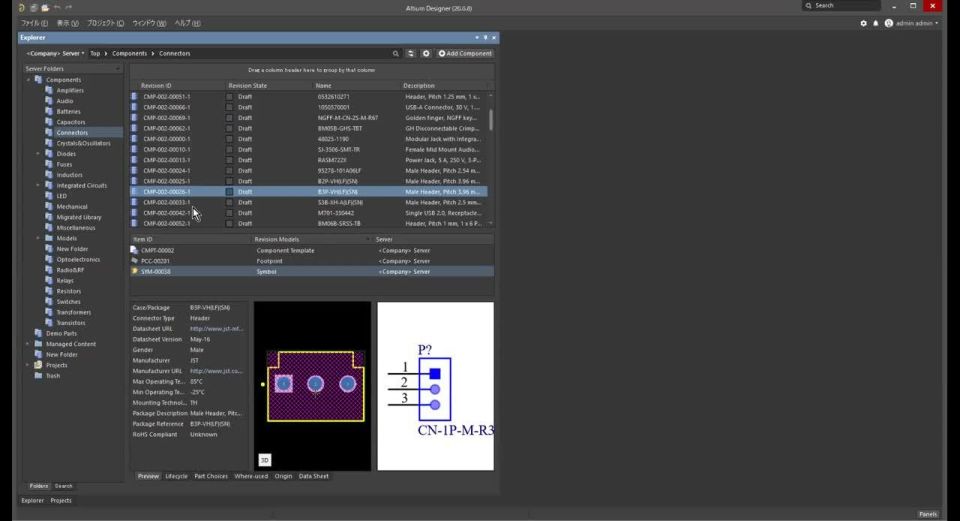Click the component template icon of CMPT-00002
Screen dimensions: 960x521
pos(134,250)
